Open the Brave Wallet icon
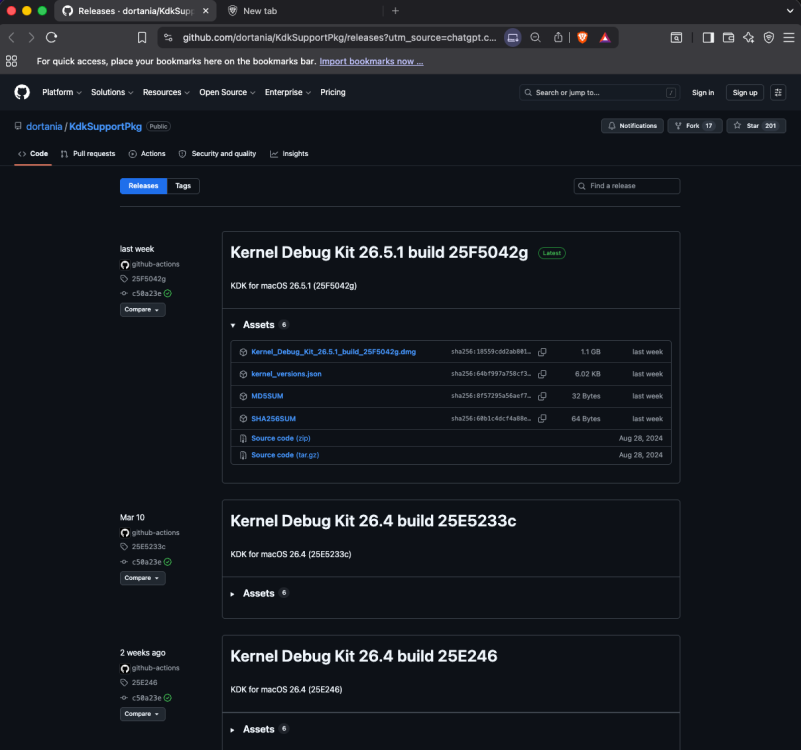801x750 pixels. (728, 37)
